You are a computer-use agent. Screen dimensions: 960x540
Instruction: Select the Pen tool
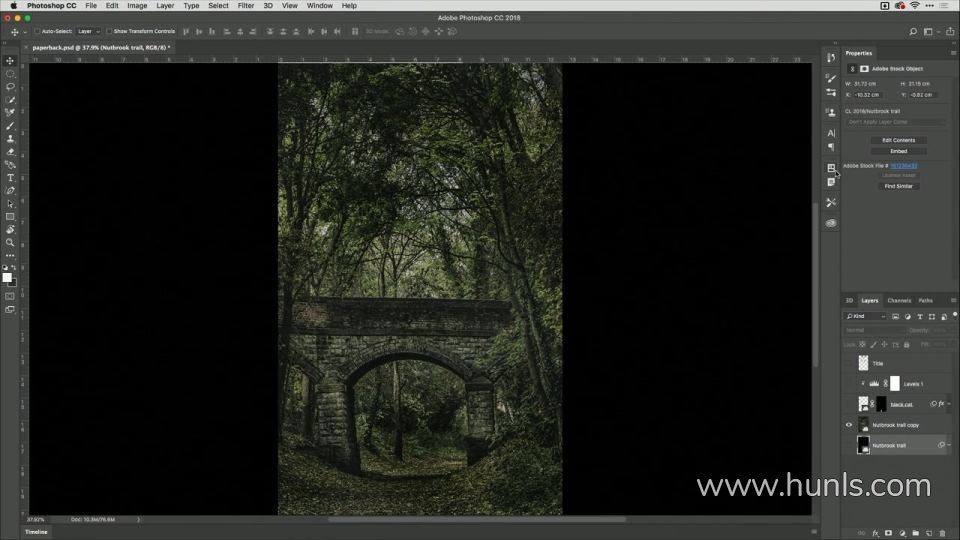coord(10,190)
